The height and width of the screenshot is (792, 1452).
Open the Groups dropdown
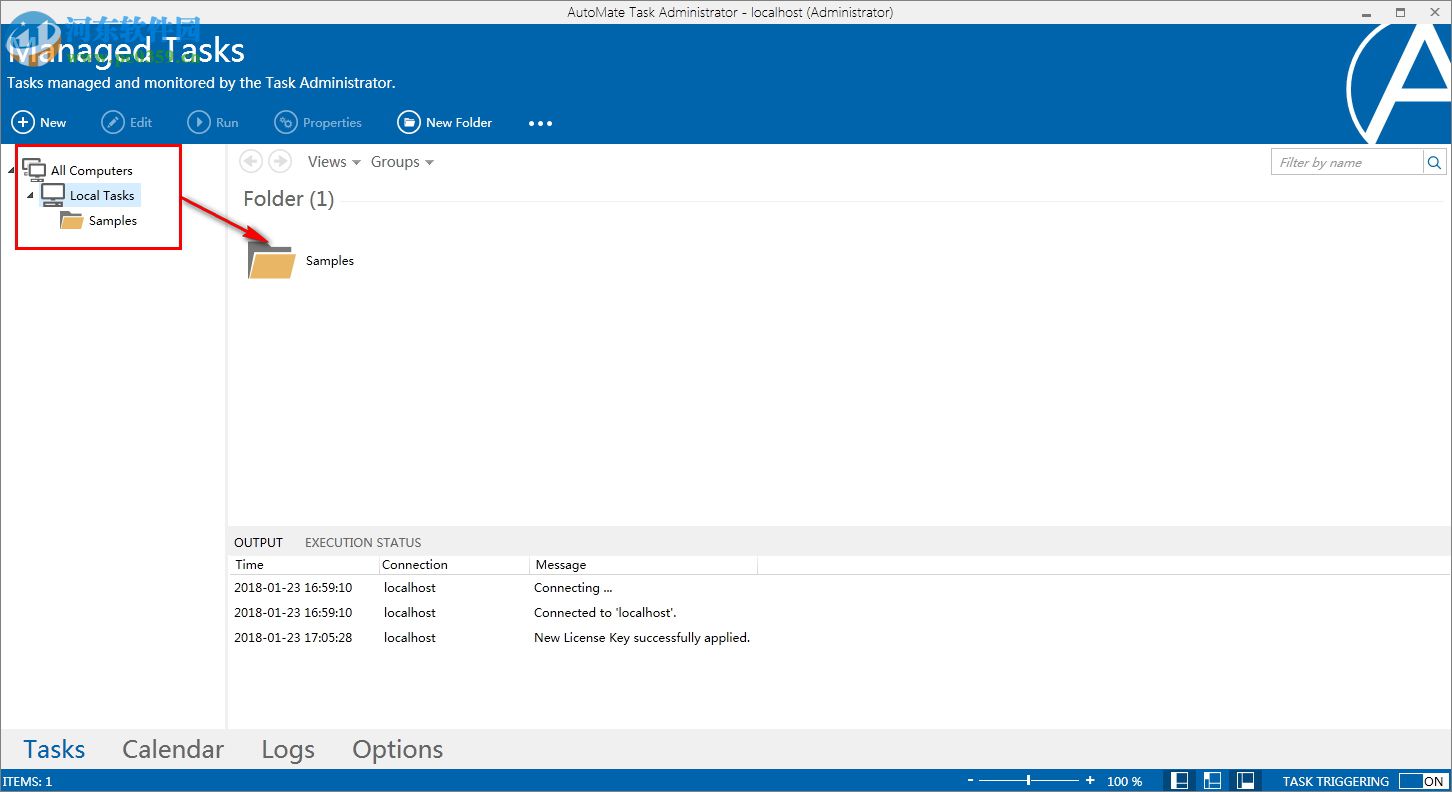point(401,161)
